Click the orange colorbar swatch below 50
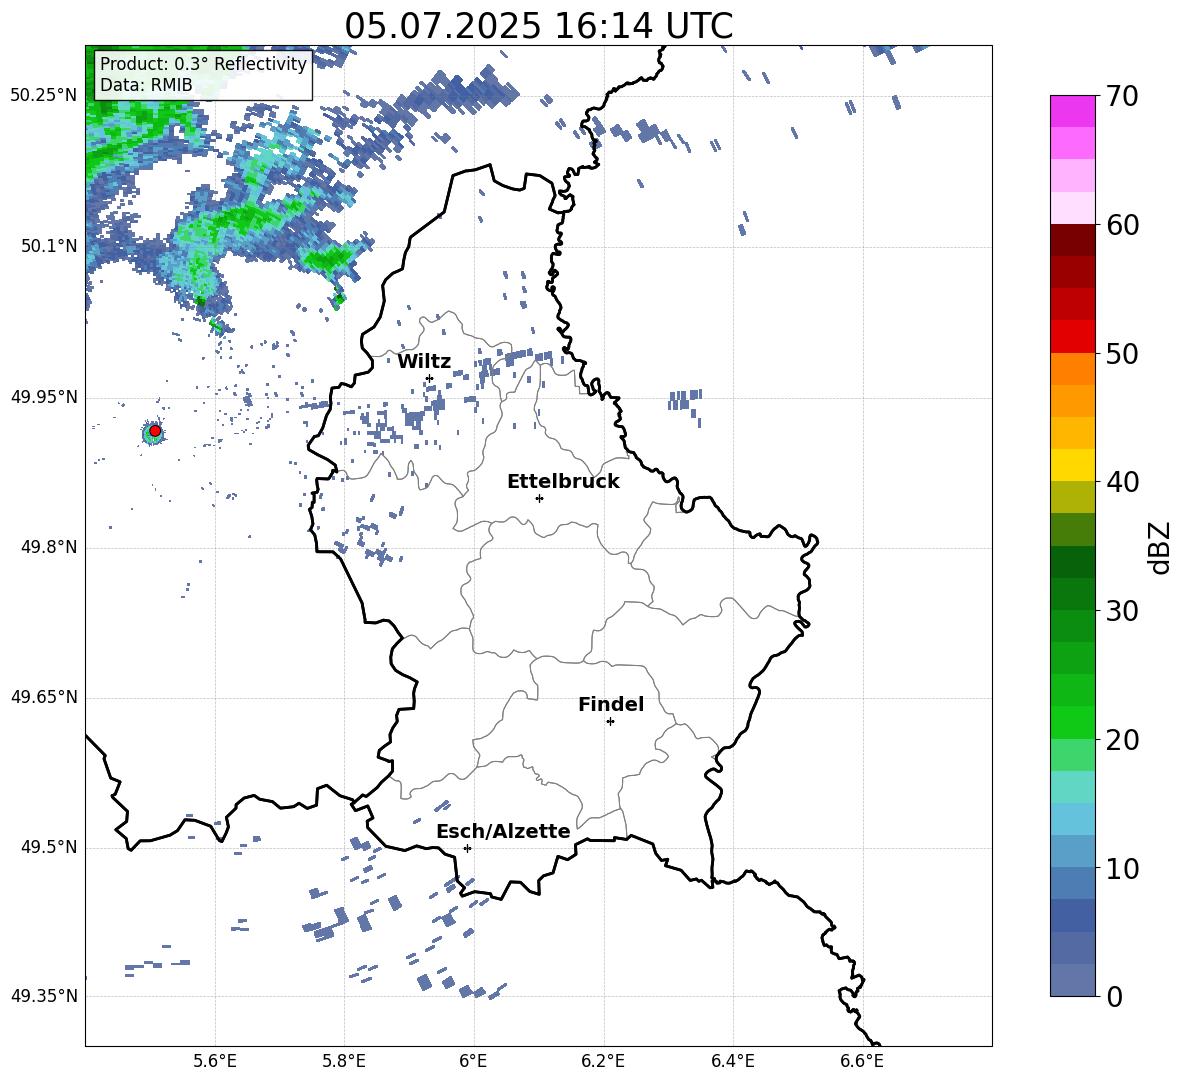Screen dimensions: 1184x1081 pos(1073,369)
